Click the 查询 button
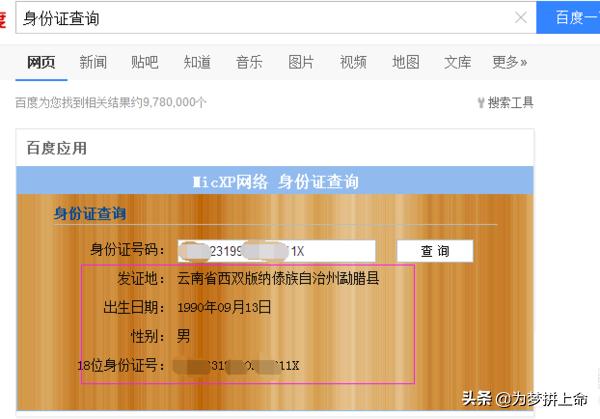Screen dimensions: 600x419 [x=435, y=251]
